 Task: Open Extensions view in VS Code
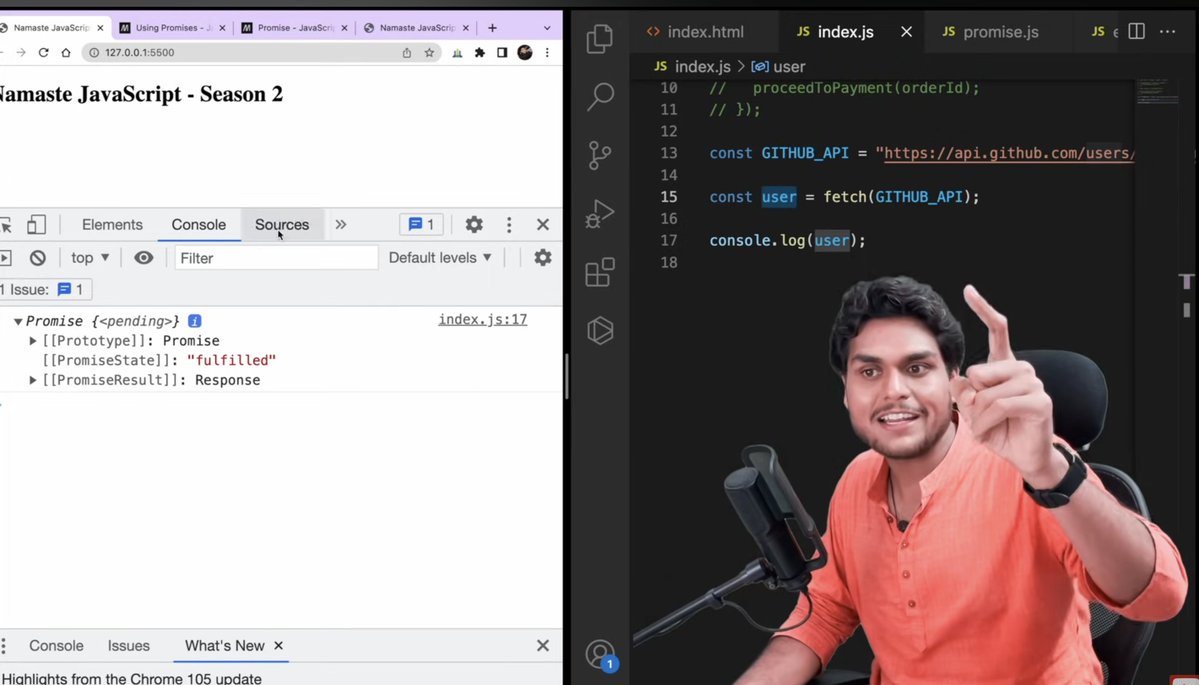tap(600, 272)
